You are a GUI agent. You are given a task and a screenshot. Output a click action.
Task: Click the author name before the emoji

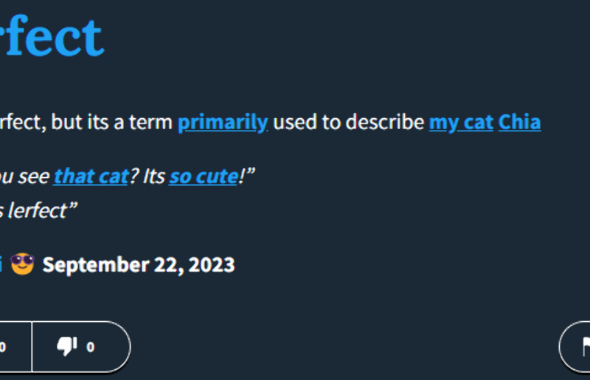point(1,264)
